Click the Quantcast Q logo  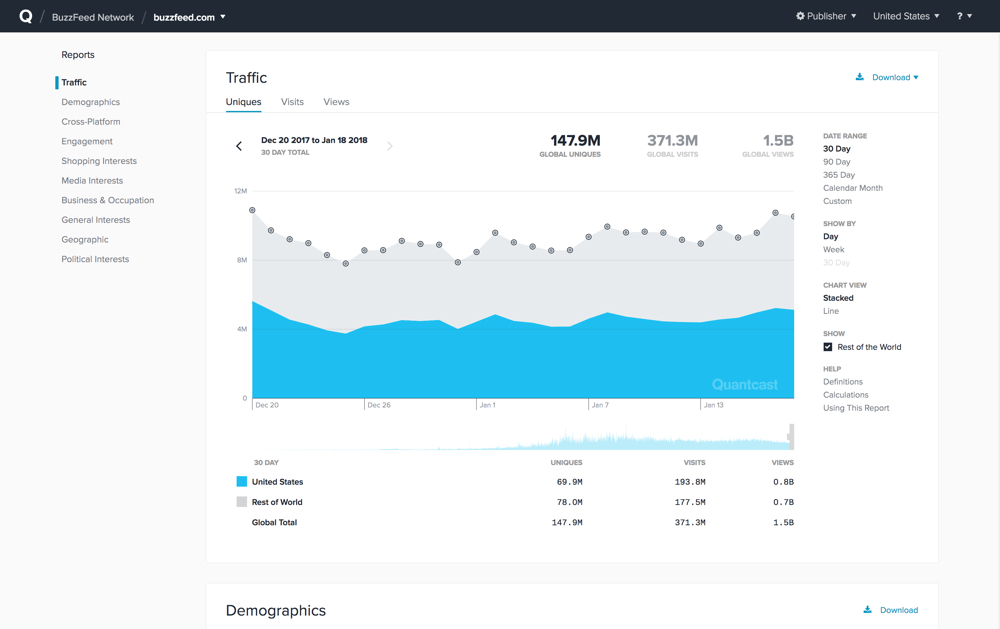26,16
